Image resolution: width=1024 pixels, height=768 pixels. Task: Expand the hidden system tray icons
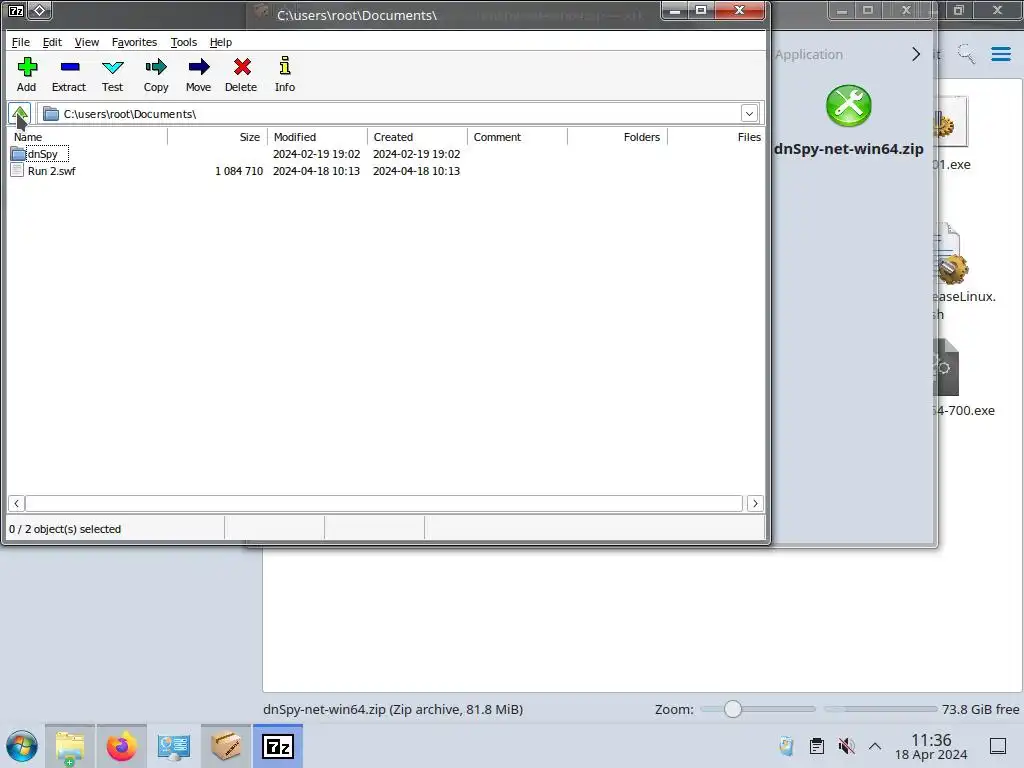[x=875, y=746]
